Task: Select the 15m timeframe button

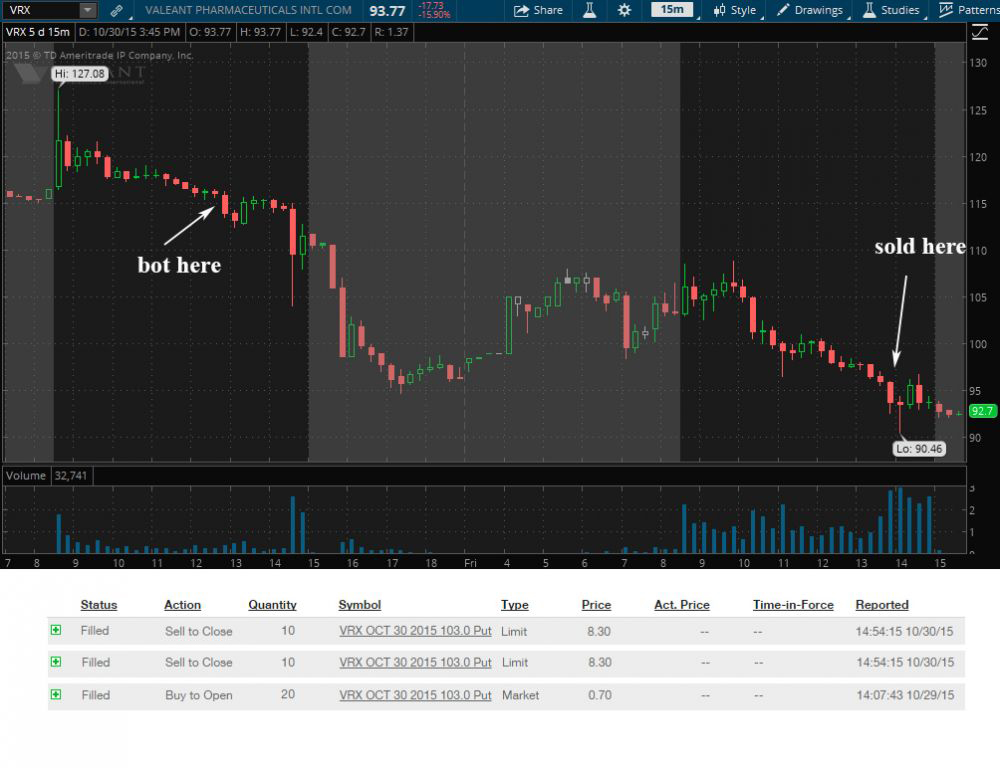Action: point(672,10)
